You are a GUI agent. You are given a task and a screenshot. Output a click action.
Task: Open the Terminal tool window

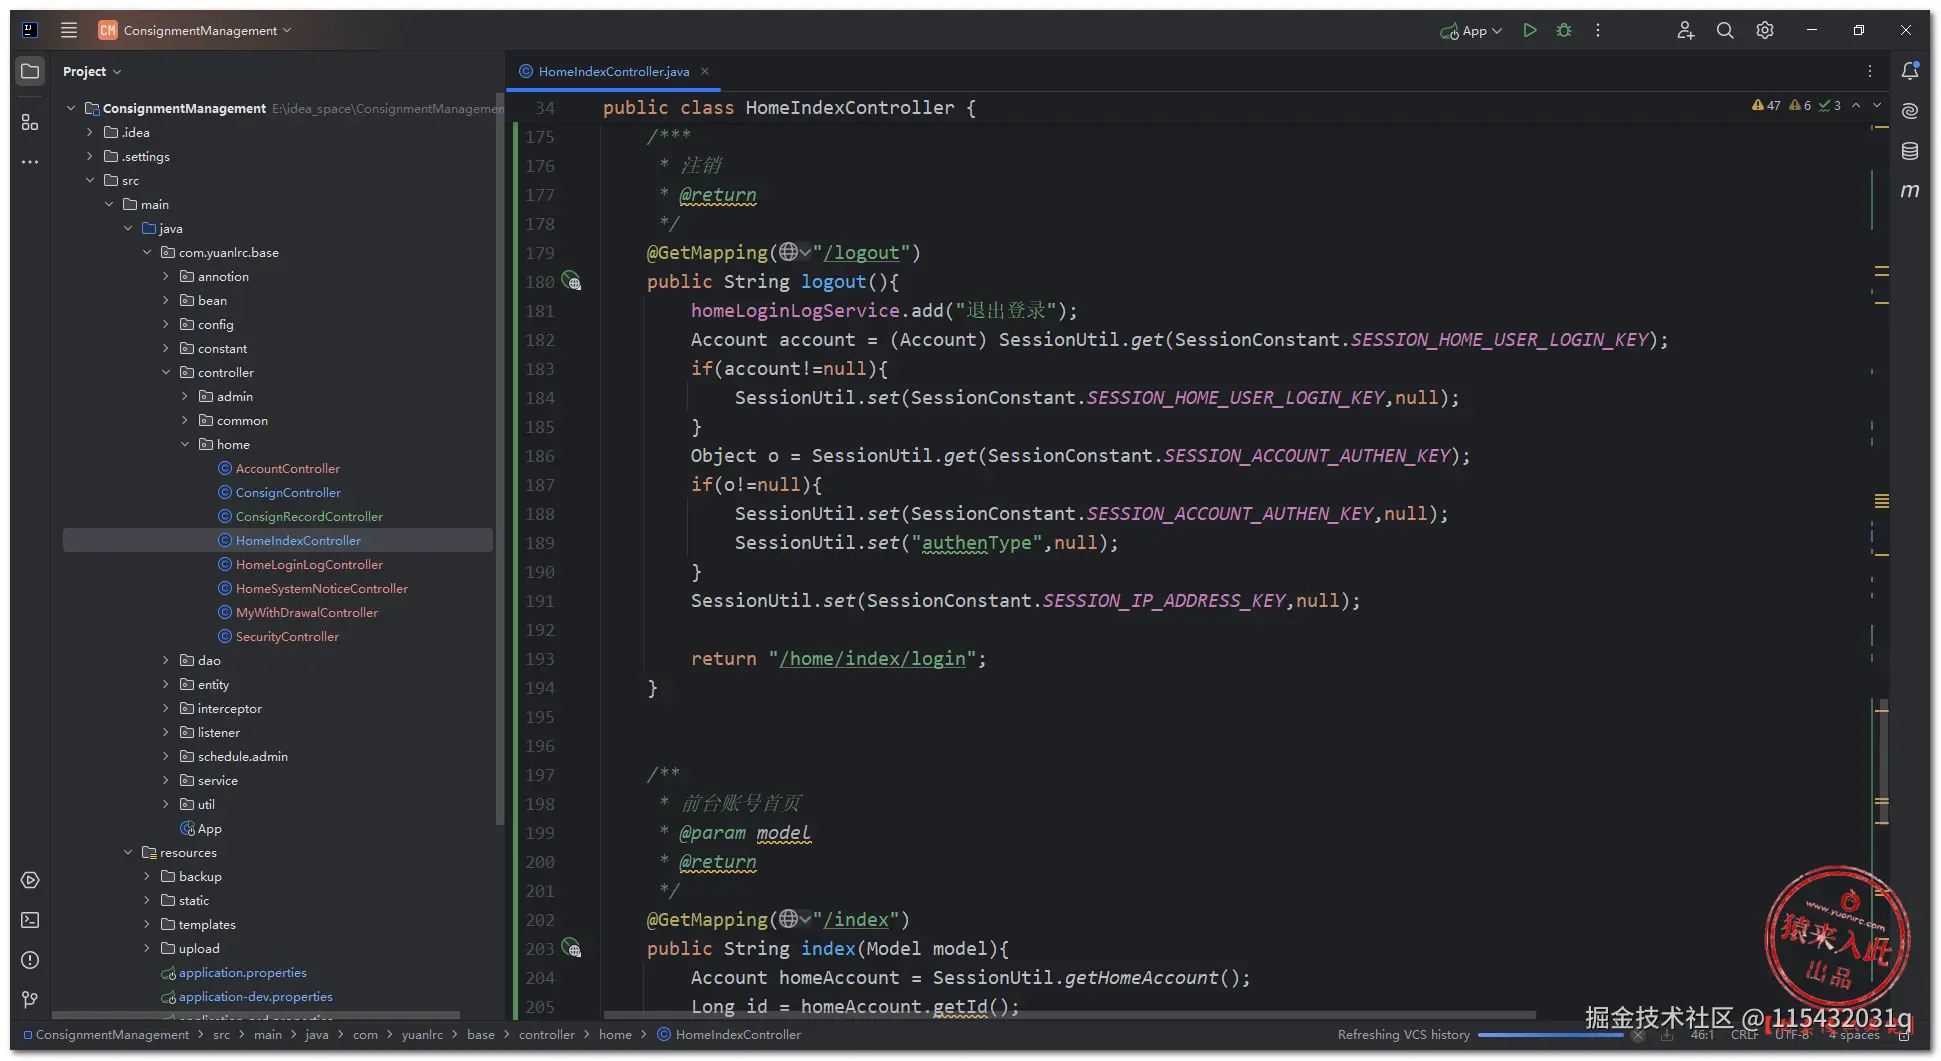[30, 920]
